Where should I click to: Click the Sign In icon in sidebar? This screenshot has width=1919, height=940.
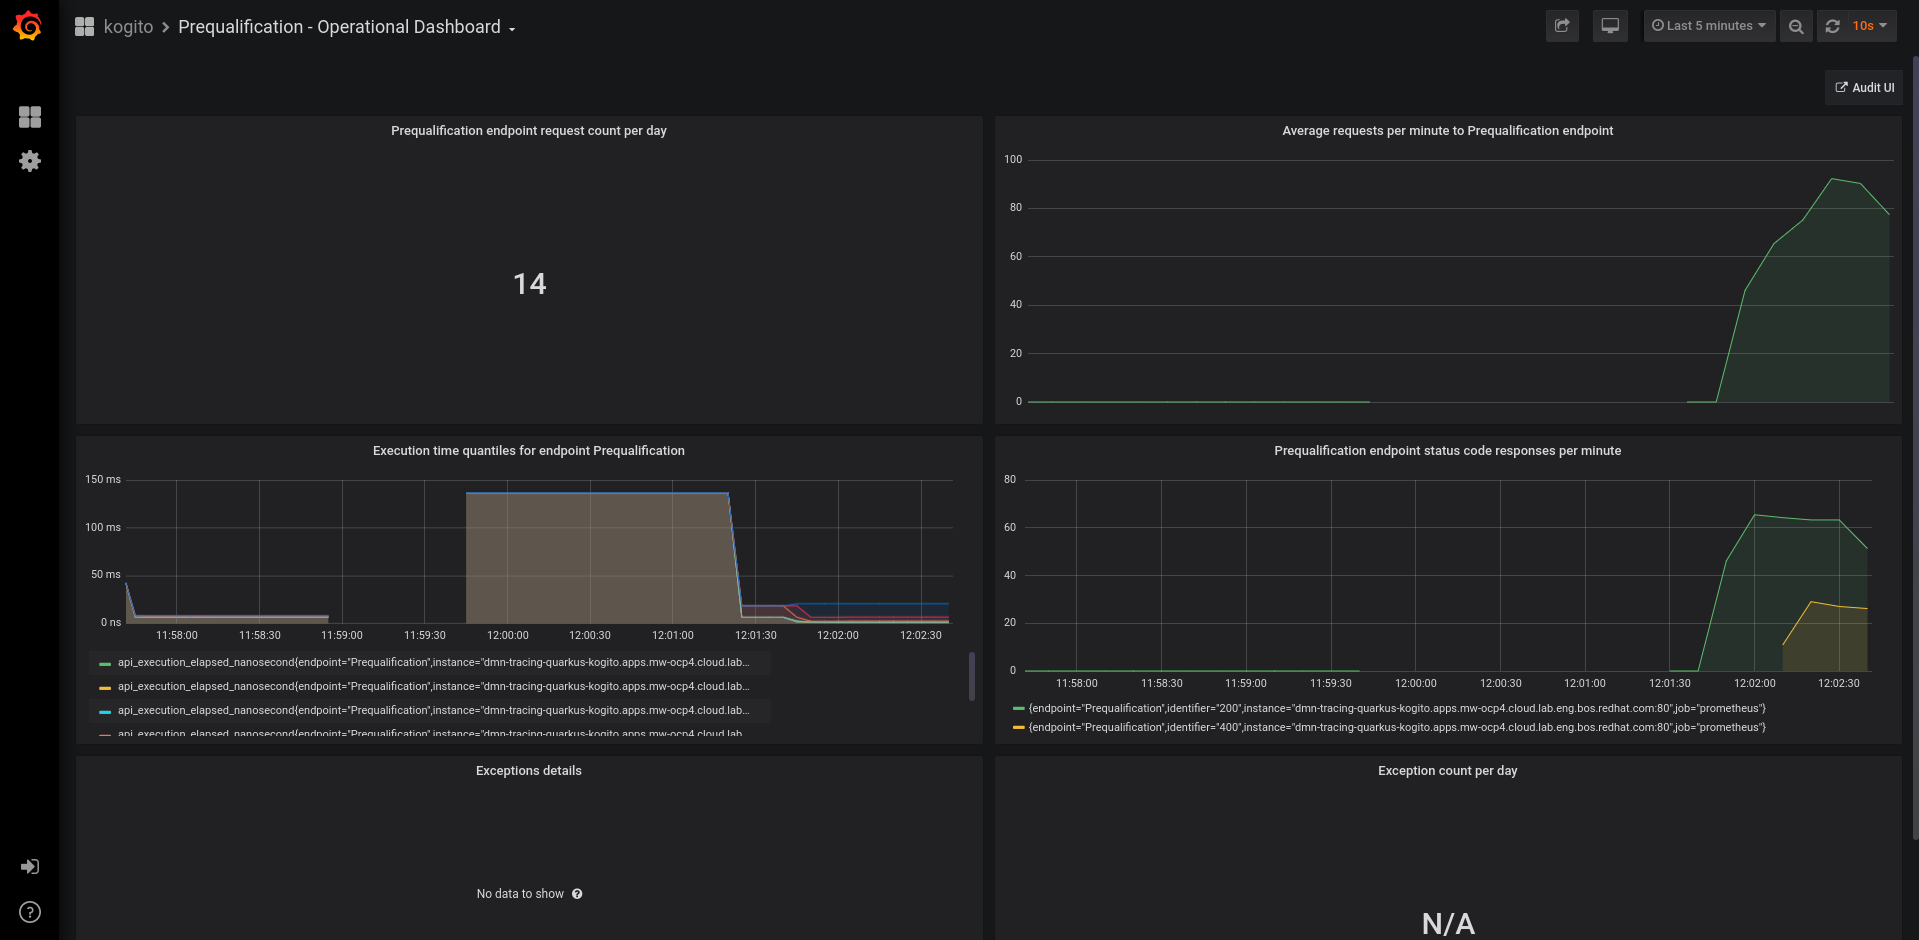[30, 866]
